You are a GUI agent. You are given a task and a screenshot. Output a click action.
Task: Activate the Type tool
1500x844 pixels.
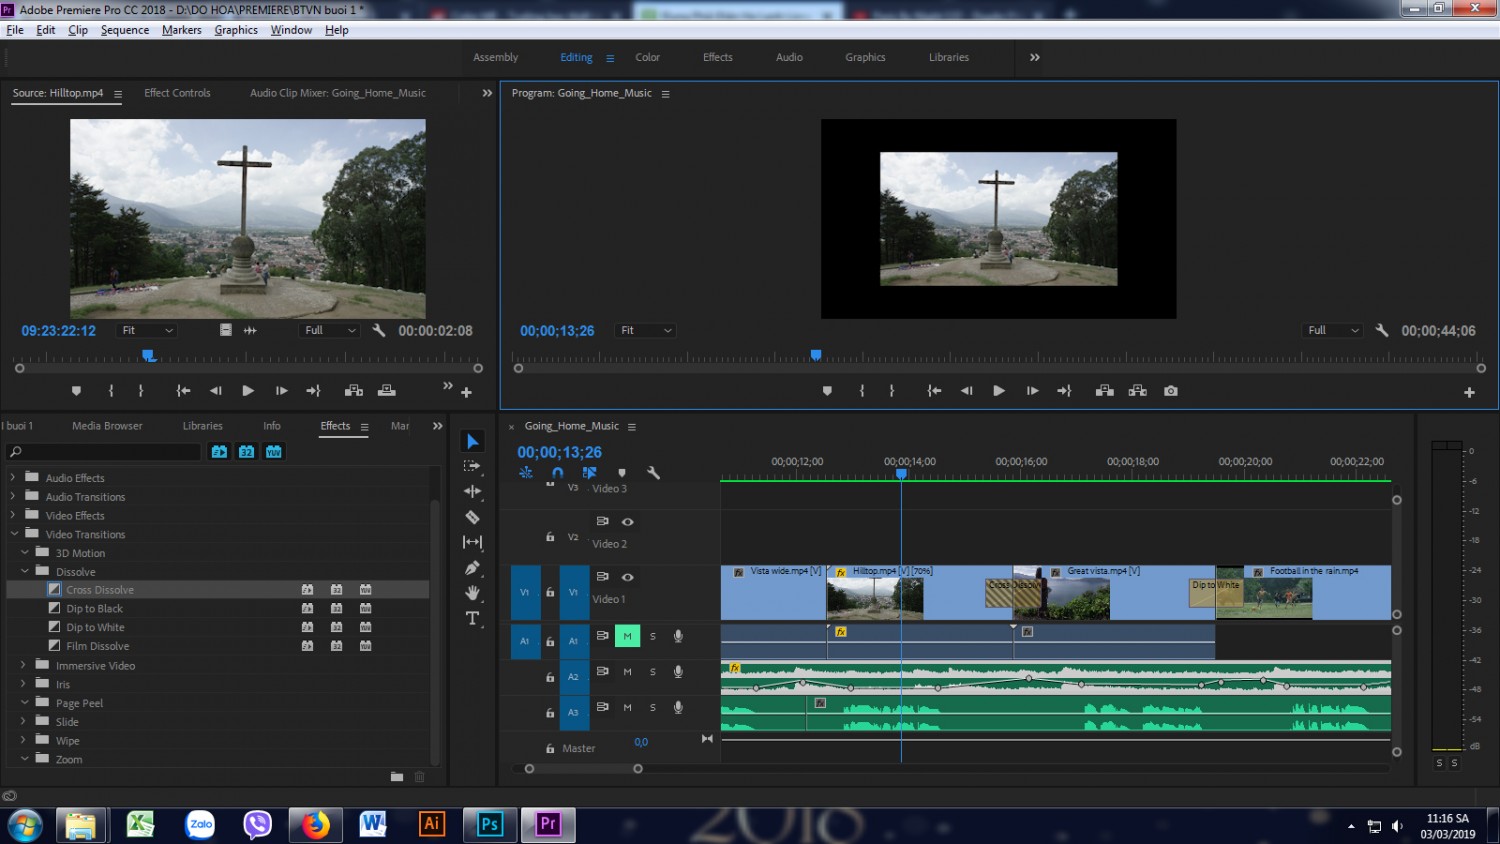pyautogui.click(x=473, y=619)
